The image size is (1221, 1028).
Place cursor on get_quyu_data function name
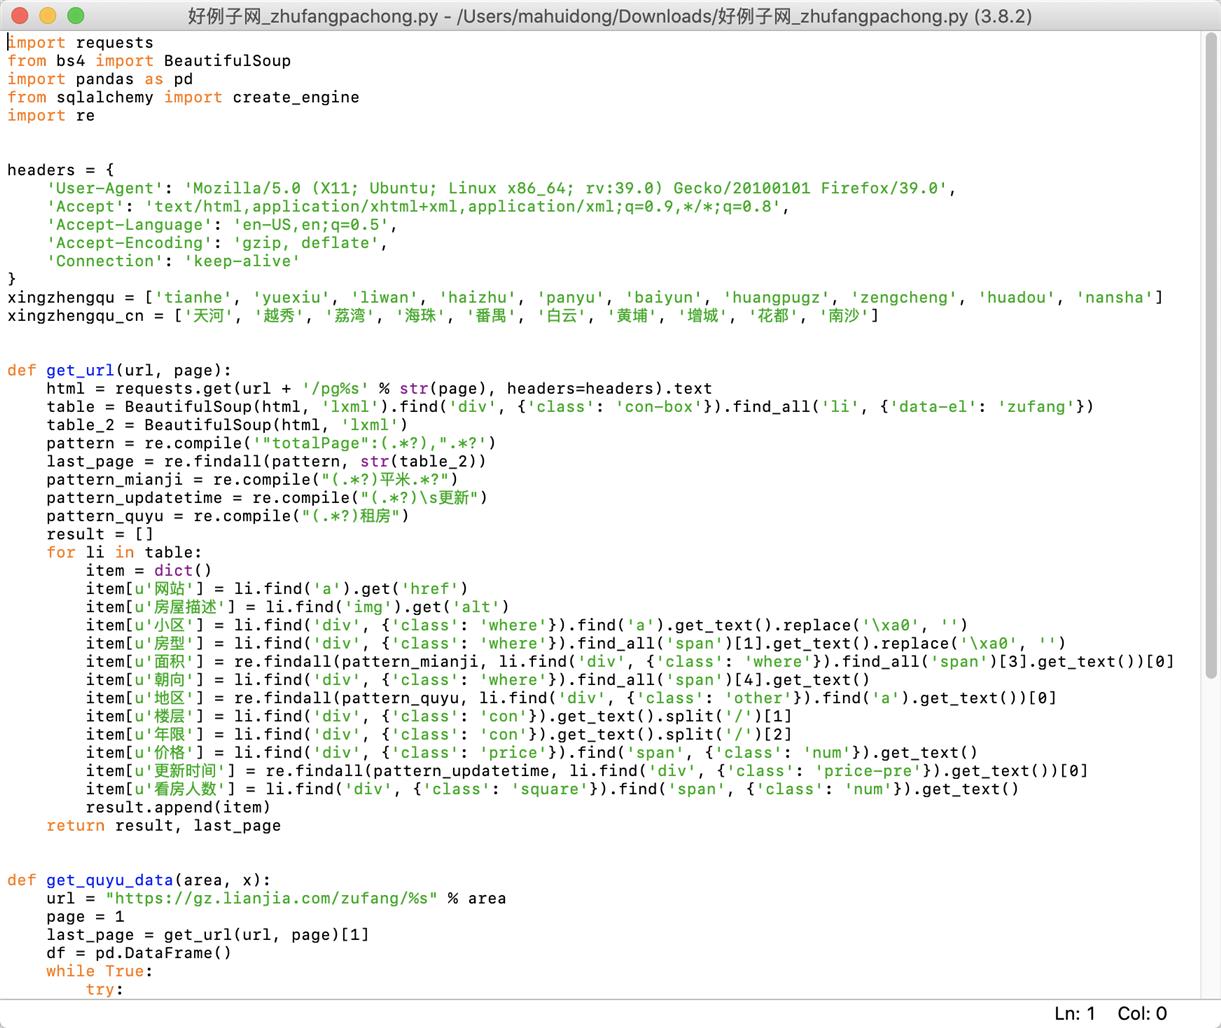109,880
